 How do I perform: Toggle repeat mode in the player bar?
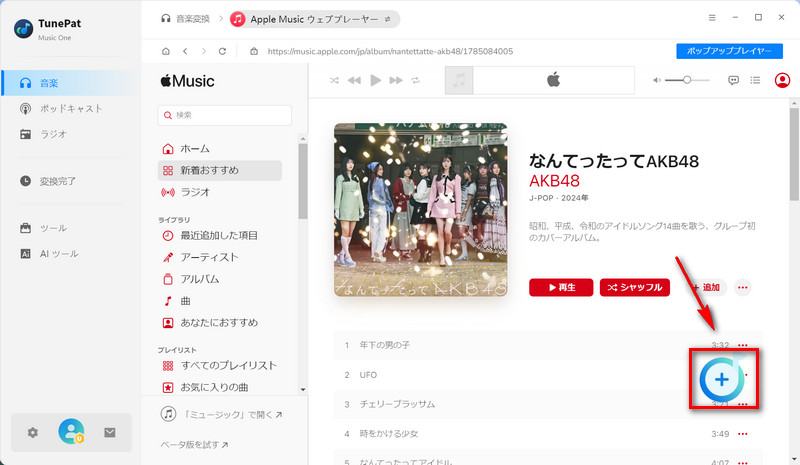click(415, 80)
